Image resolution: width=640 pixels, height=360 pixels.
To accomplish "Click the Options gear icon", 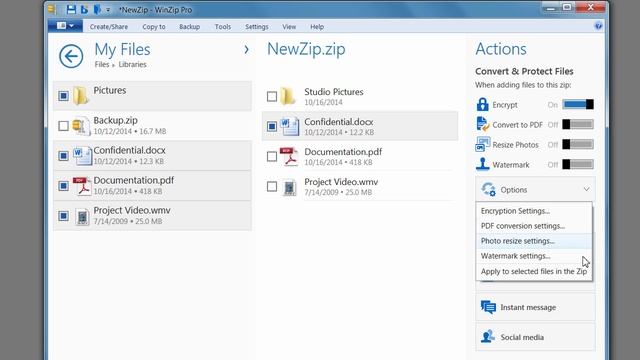I will click(488, 189).
